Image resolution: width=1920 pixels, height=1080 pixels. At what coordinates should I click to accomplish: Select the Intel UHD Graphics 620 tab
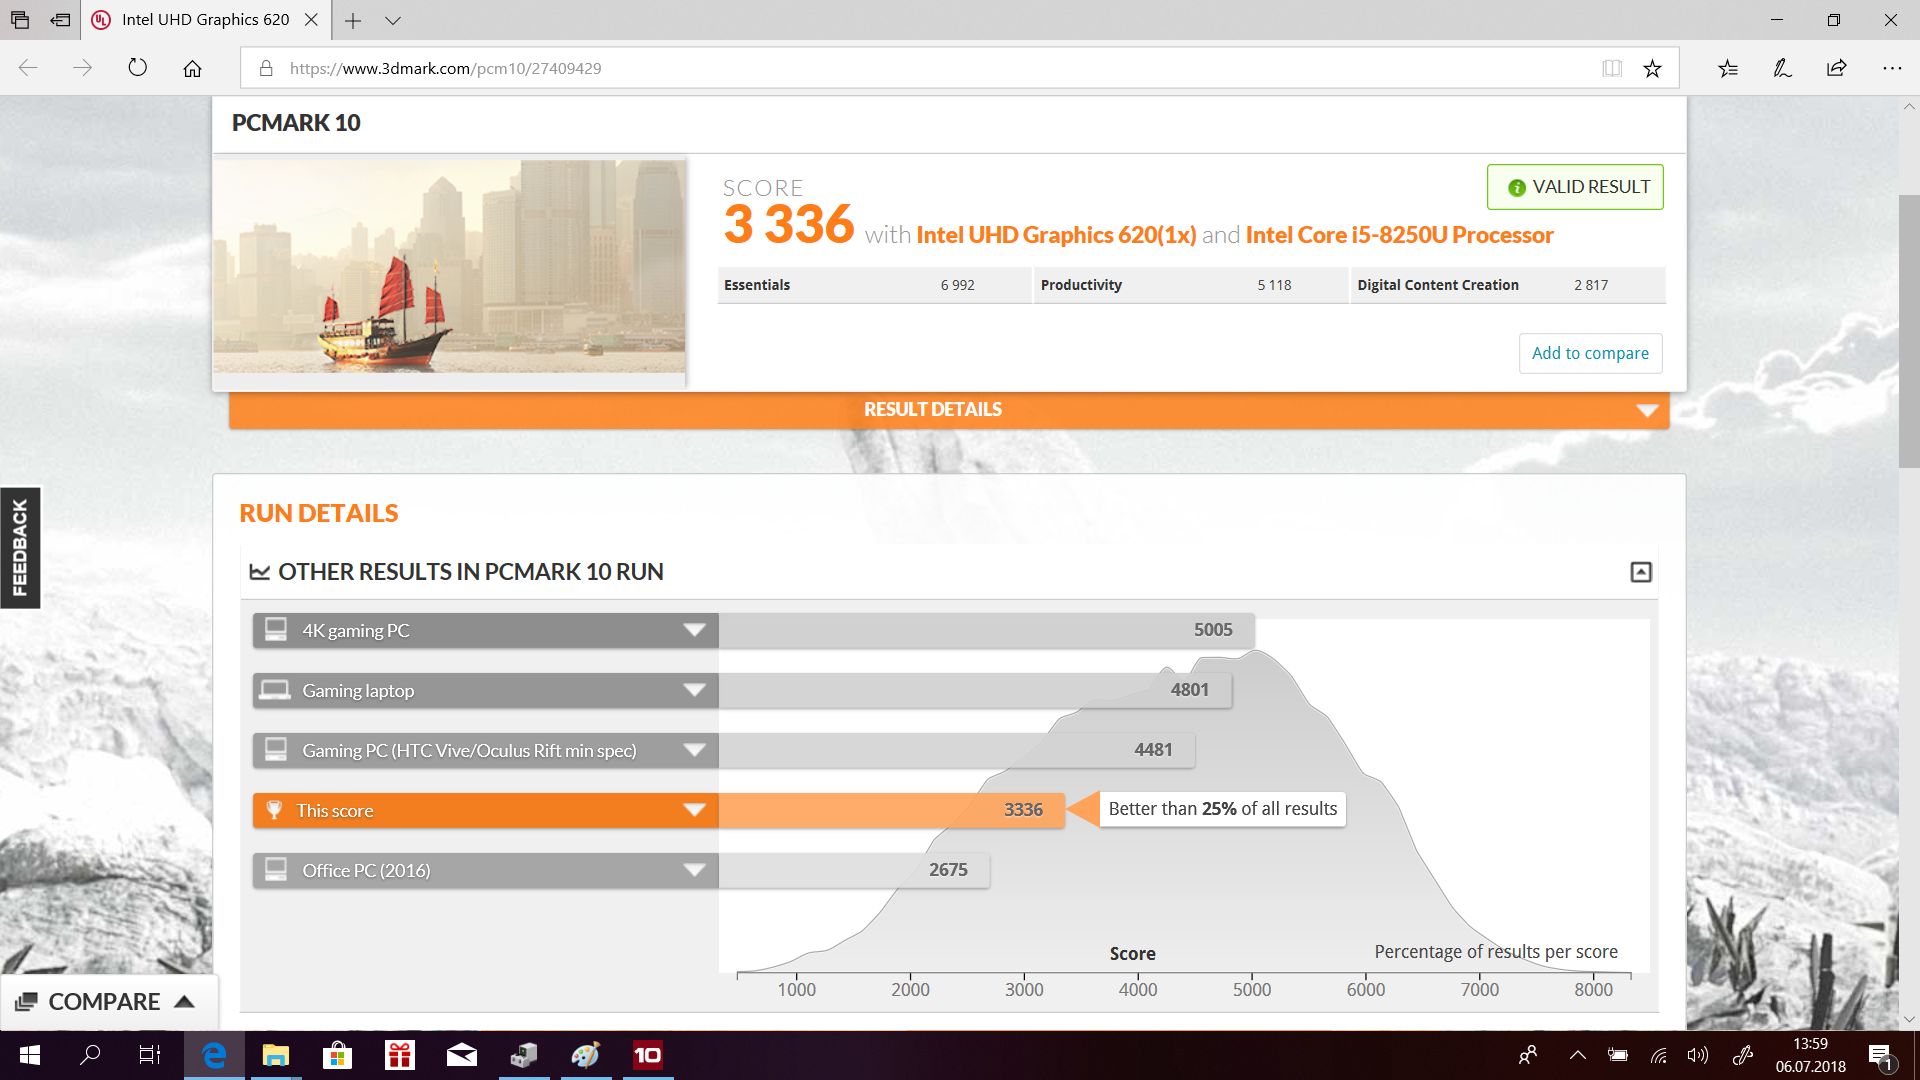[200, 19]
